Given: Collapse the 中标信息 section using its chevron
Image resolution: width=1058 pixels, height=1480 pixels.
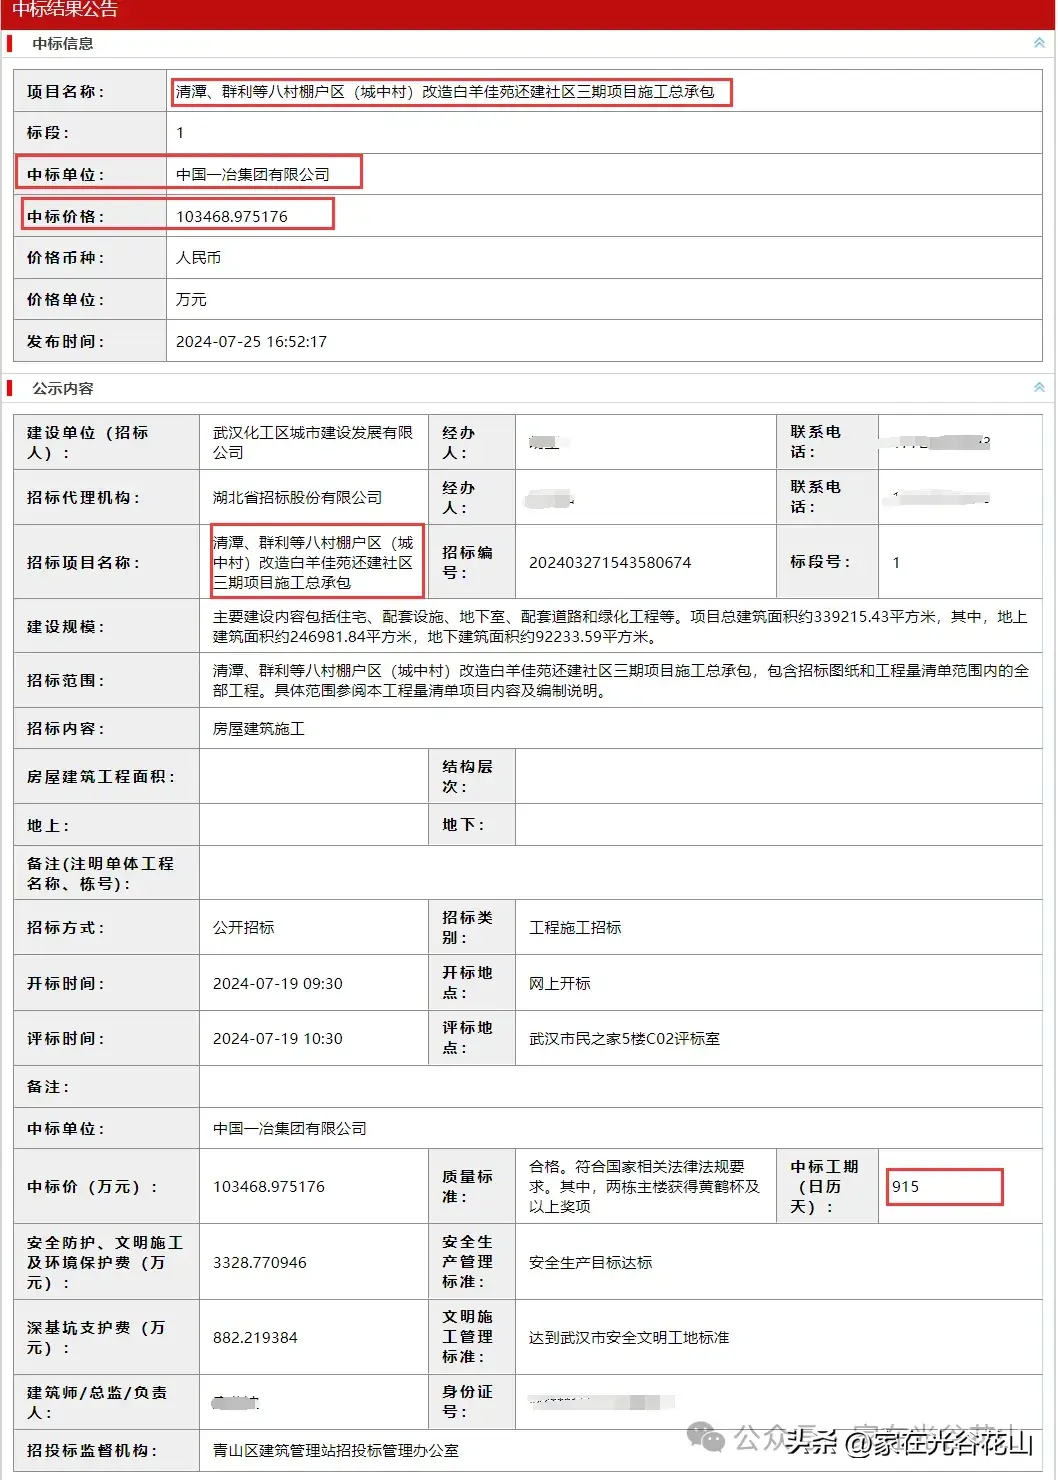Looking at the screenshot, I should point(1039,43).
